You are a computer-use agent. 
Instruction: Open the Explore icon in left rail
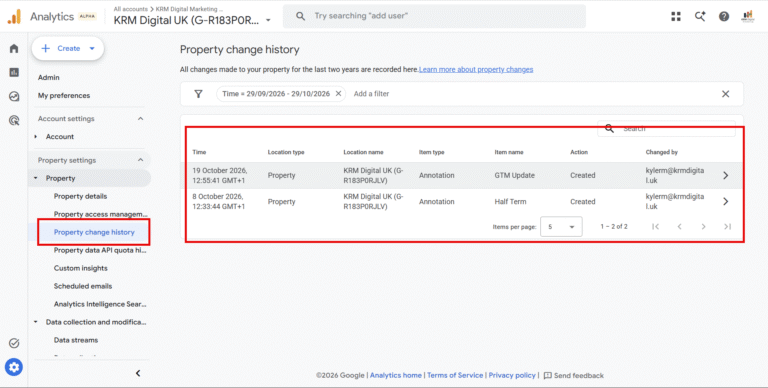tap(14, 96)
